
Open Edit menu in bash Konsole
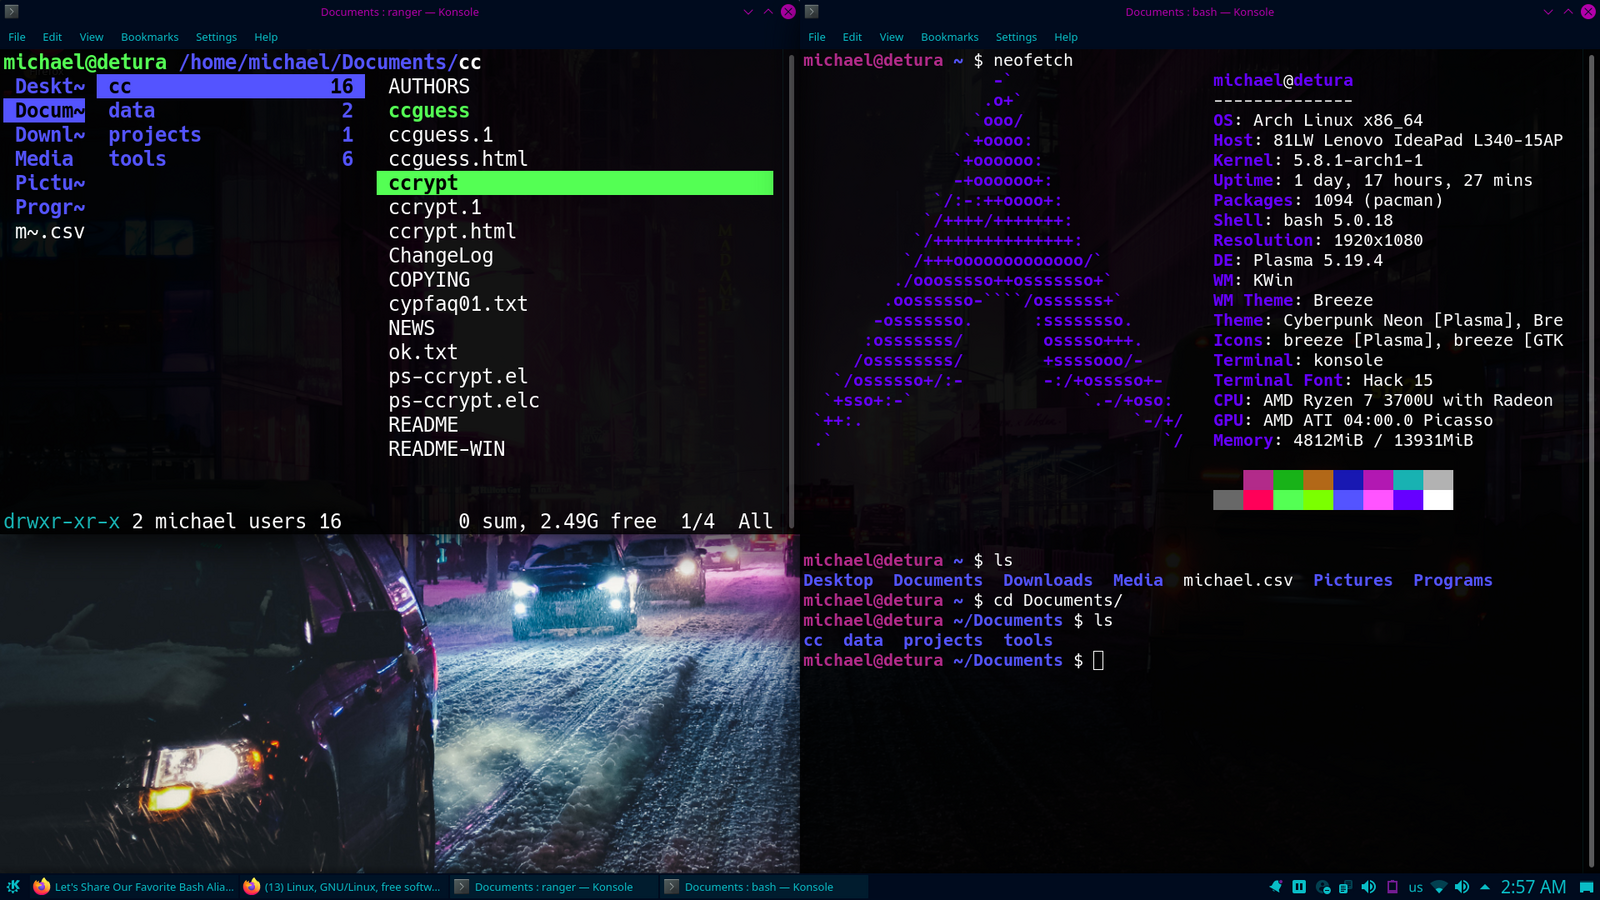pos(852,37)
